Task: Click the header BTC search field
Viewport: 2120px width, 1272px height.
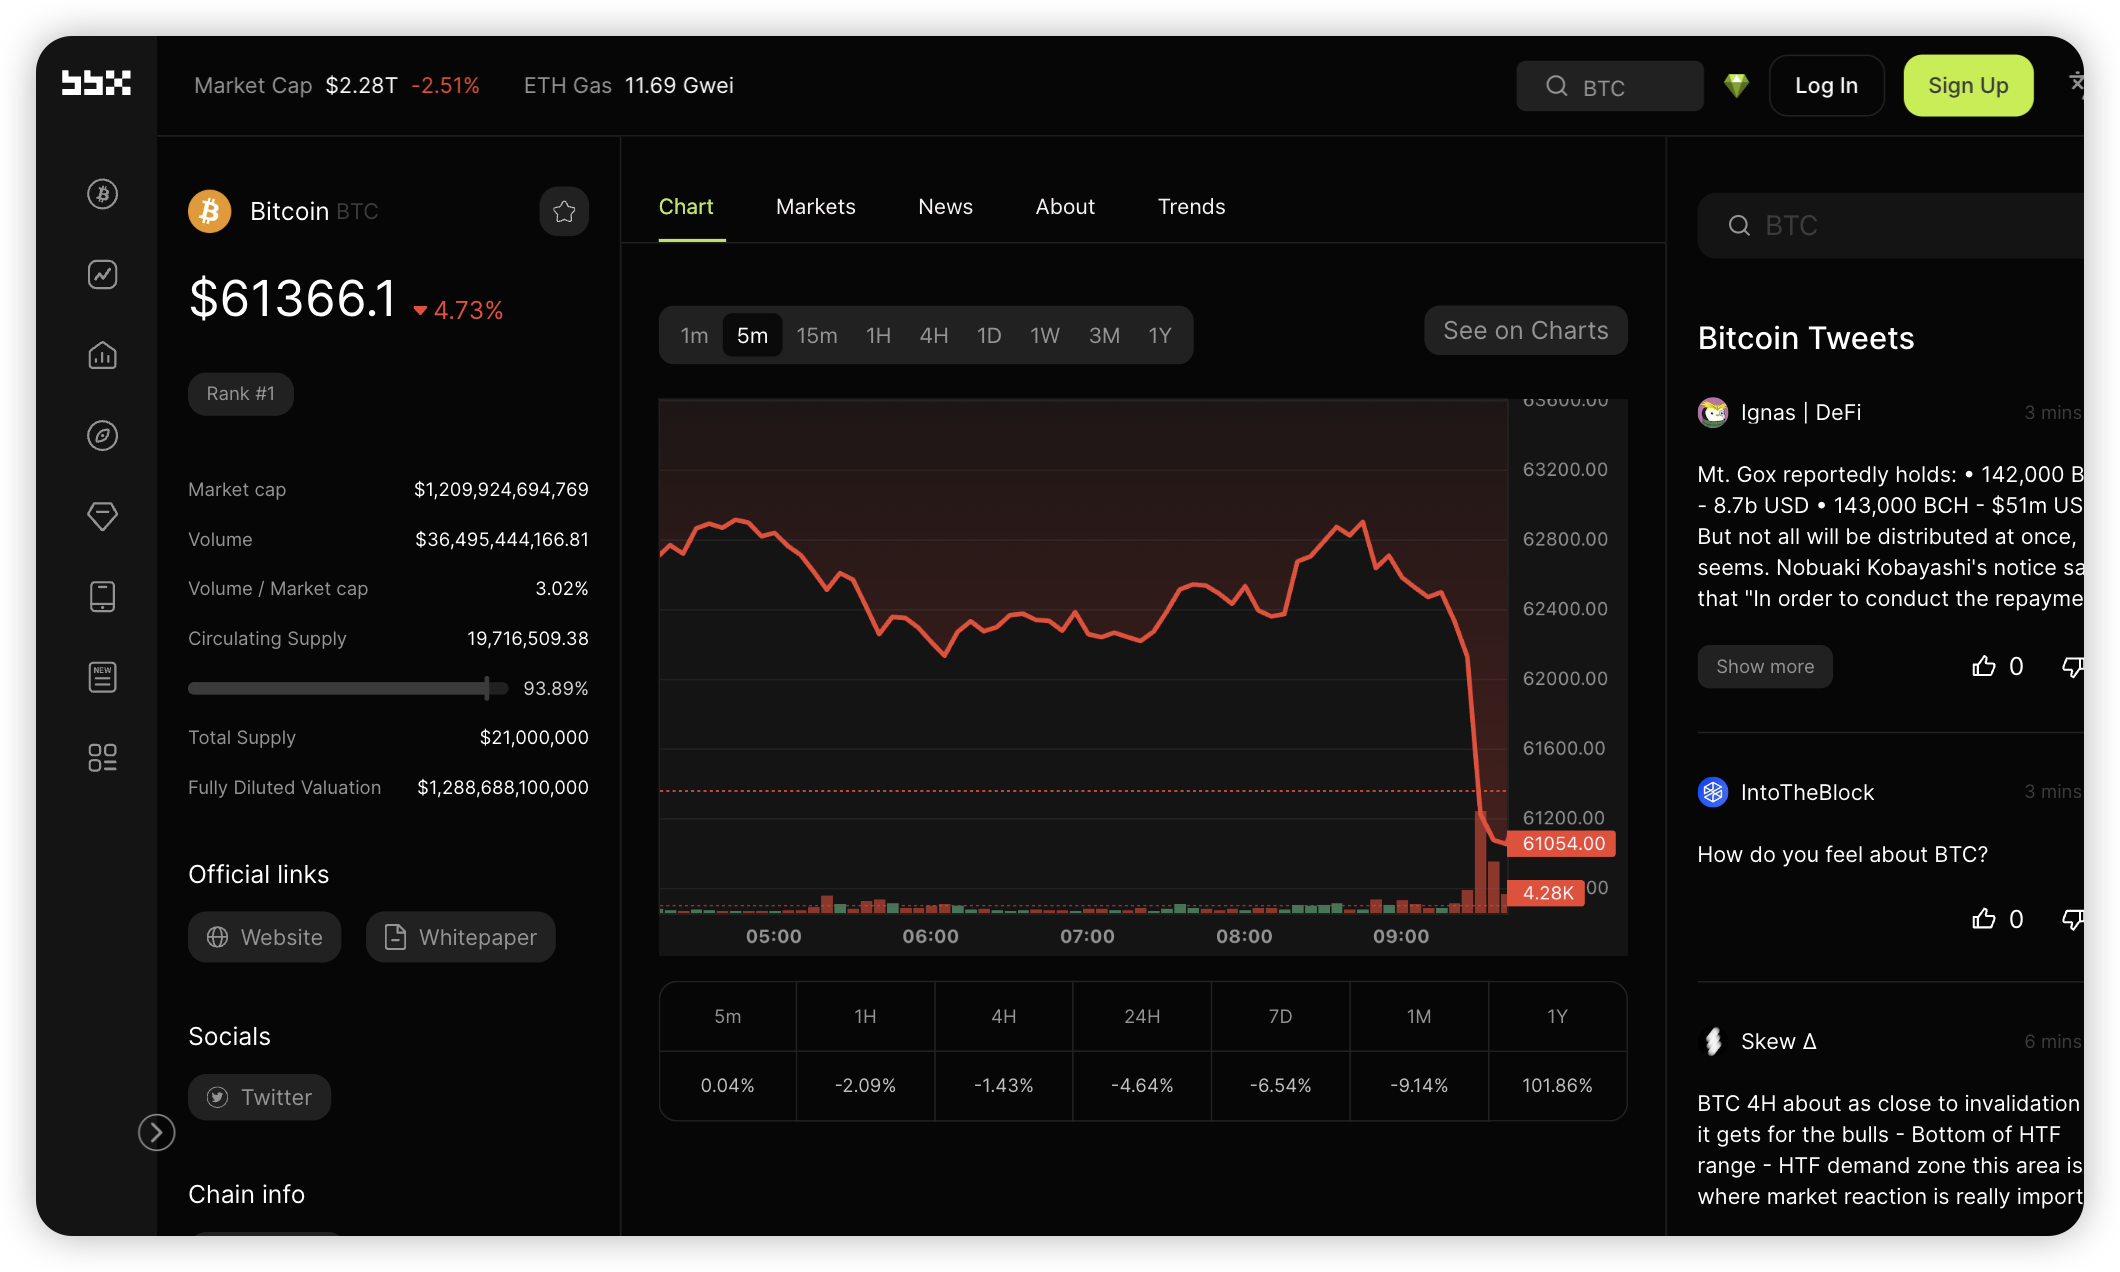Action: 1610,86
